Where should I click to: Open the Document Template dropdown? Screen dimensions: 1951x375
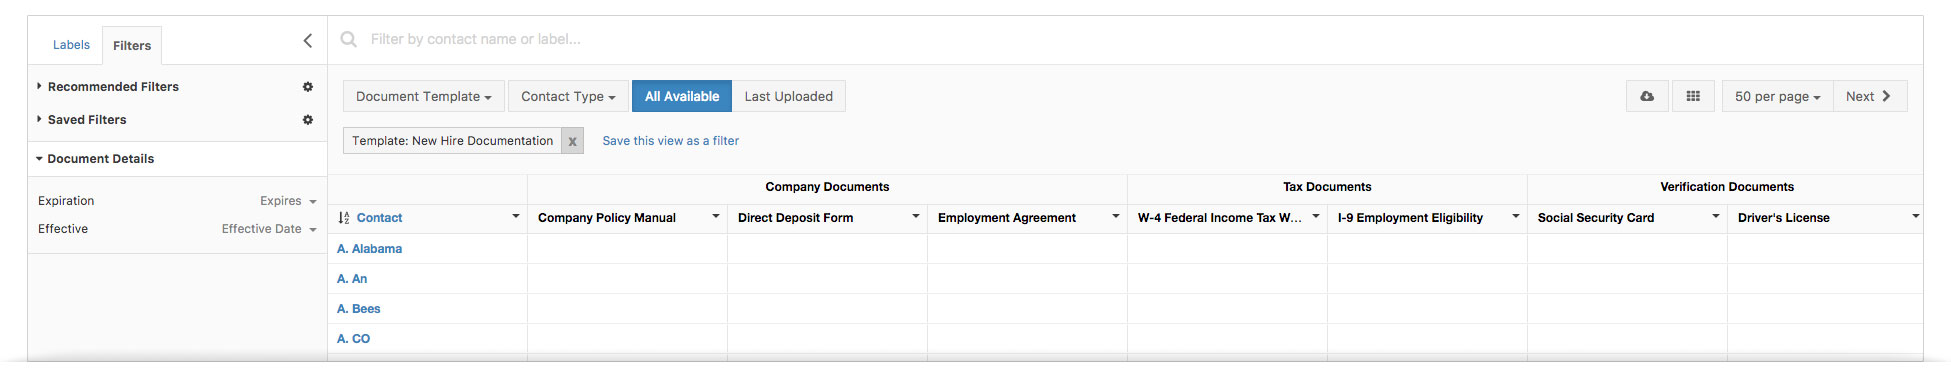(424, 96)
